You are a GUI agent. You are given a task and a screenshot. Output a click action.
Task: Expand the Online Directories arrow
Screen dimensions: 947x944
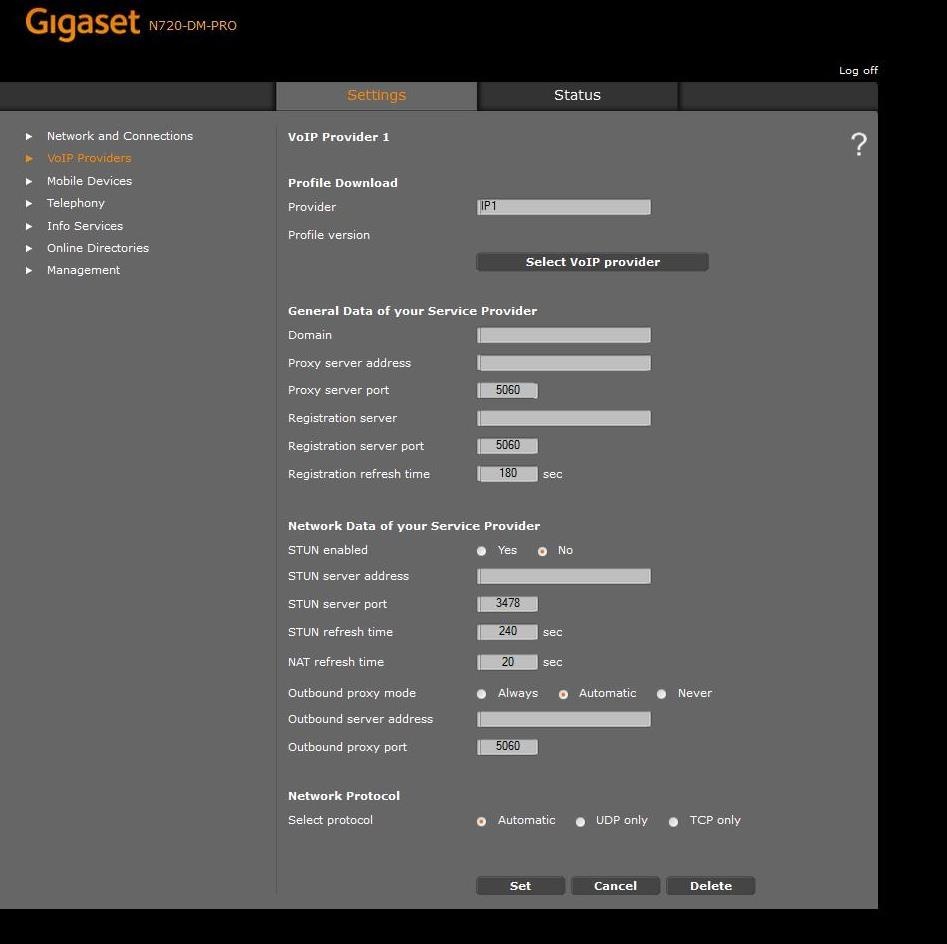(x=28, y=248)
